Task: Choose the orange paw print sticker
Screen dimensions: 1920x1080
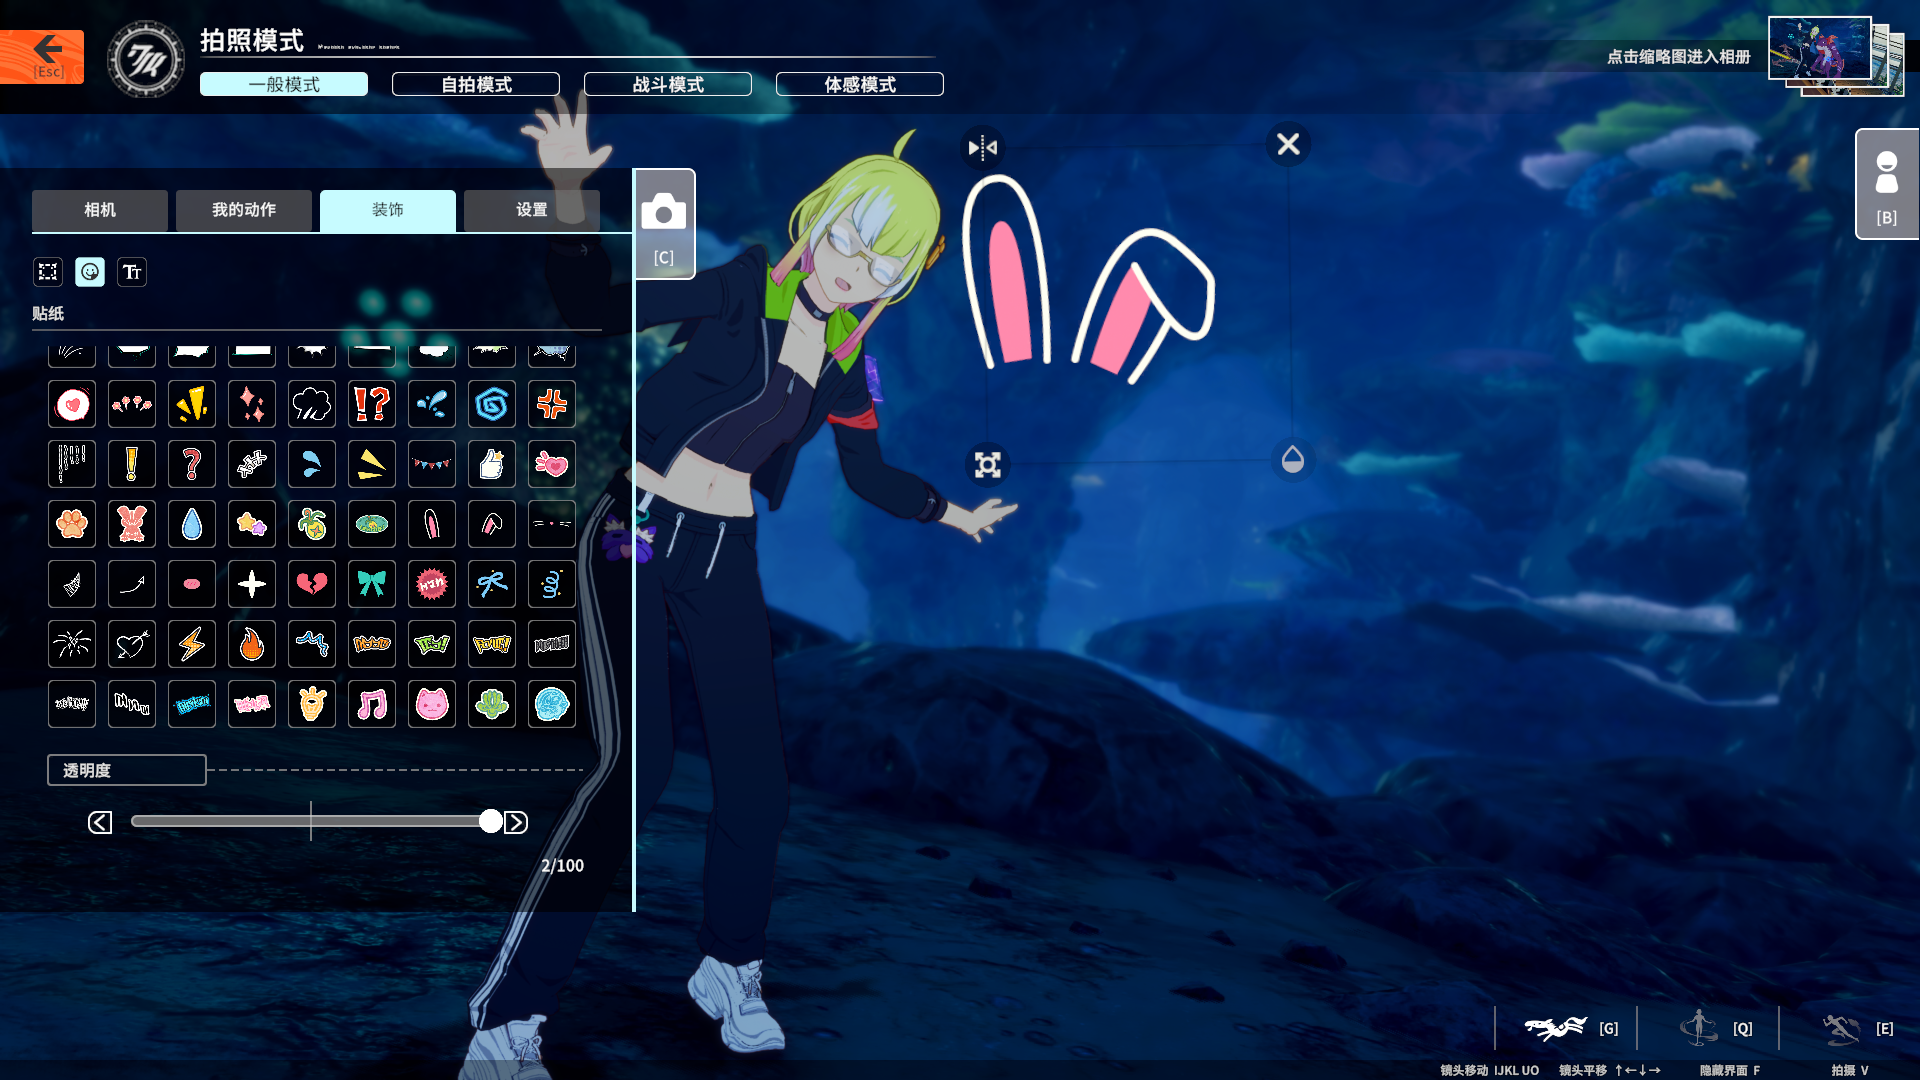Action: [72, 524]
